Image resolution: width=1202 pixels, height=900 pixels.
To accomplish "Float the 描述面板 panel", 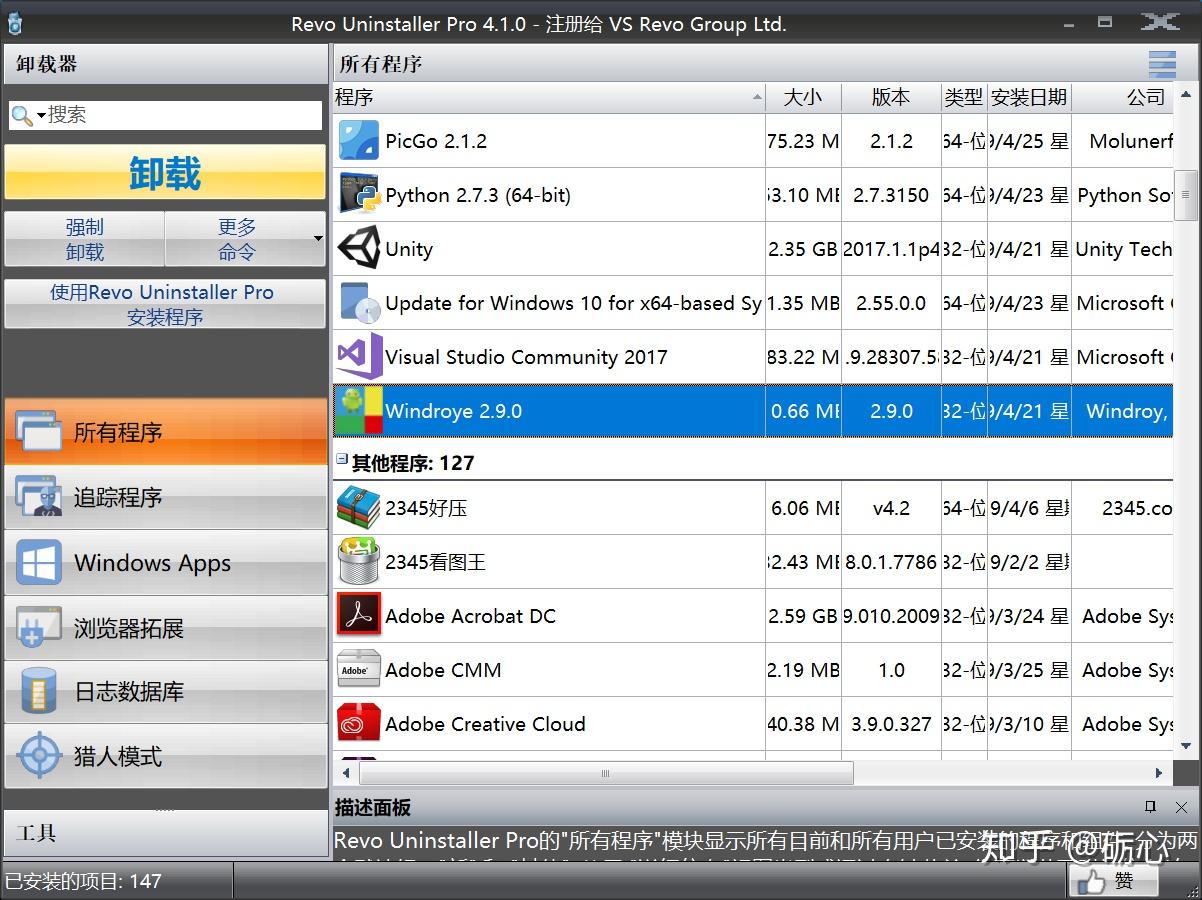I will click(x=1150, y=806).
